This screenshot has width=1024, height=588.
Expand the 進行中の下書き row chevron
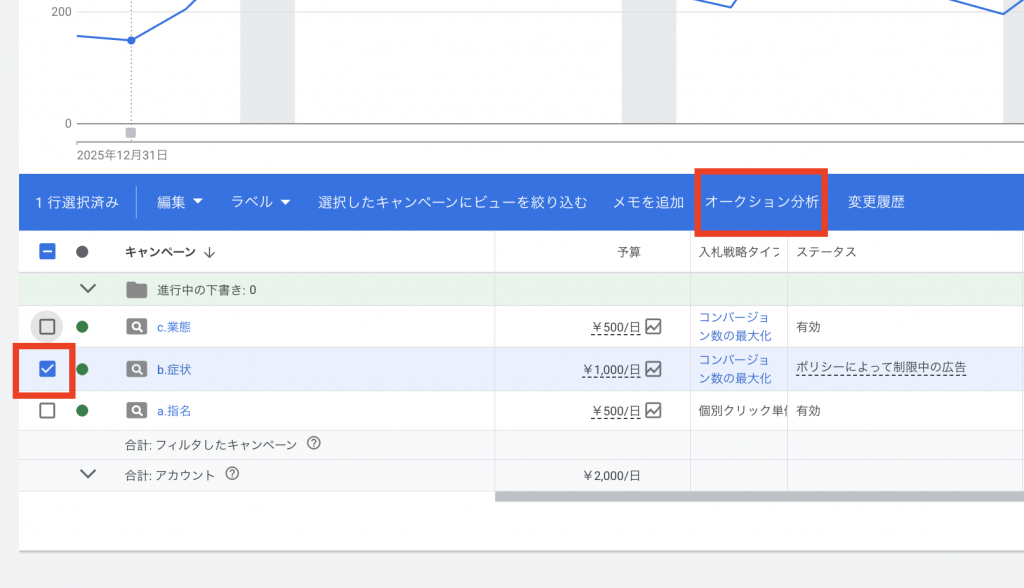[88, 289]
